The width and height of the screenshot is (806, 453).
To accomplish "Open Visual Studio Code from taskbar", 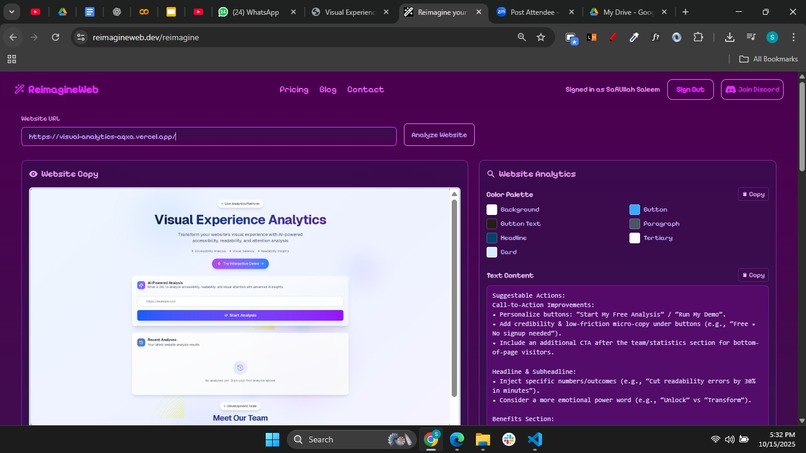I will (x=535, y=440).
